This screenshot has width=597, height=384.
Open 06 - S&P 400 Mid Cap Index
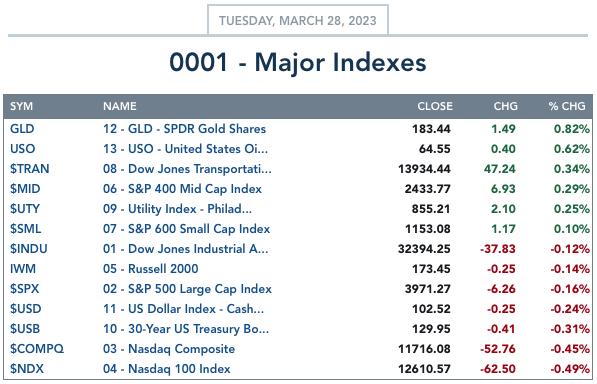[182, 189]
